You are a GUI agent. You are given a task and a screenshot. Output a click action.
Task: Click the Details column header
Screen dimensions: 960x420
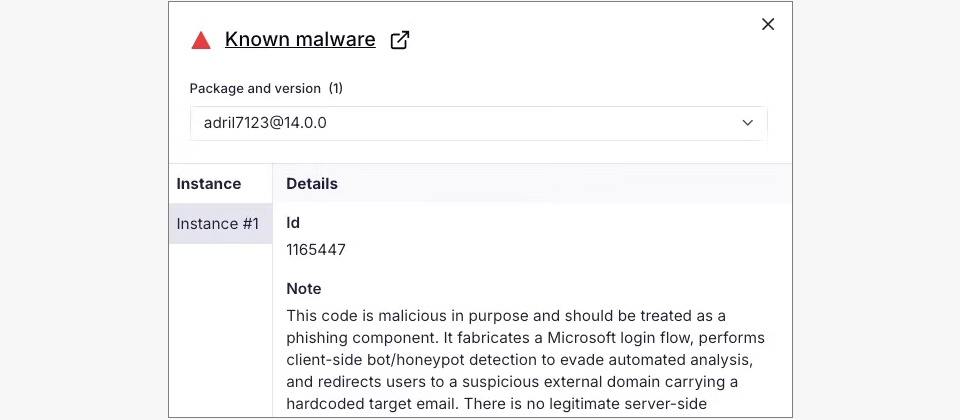point(312,184)
